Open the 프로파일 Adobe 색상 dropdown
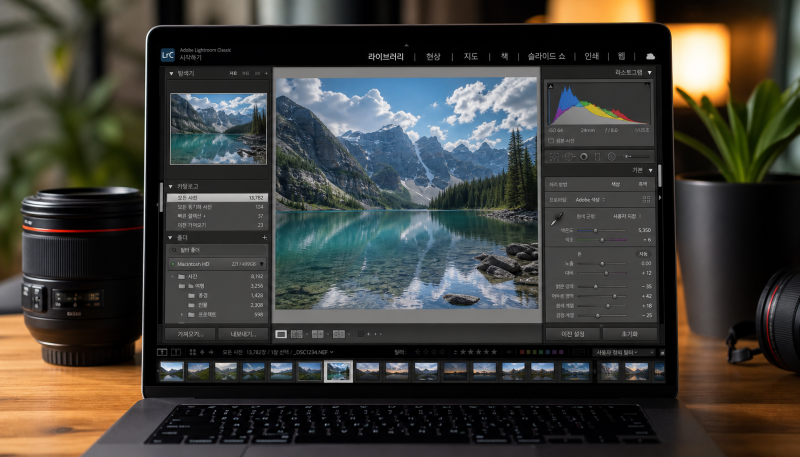 tap(590, 199)
